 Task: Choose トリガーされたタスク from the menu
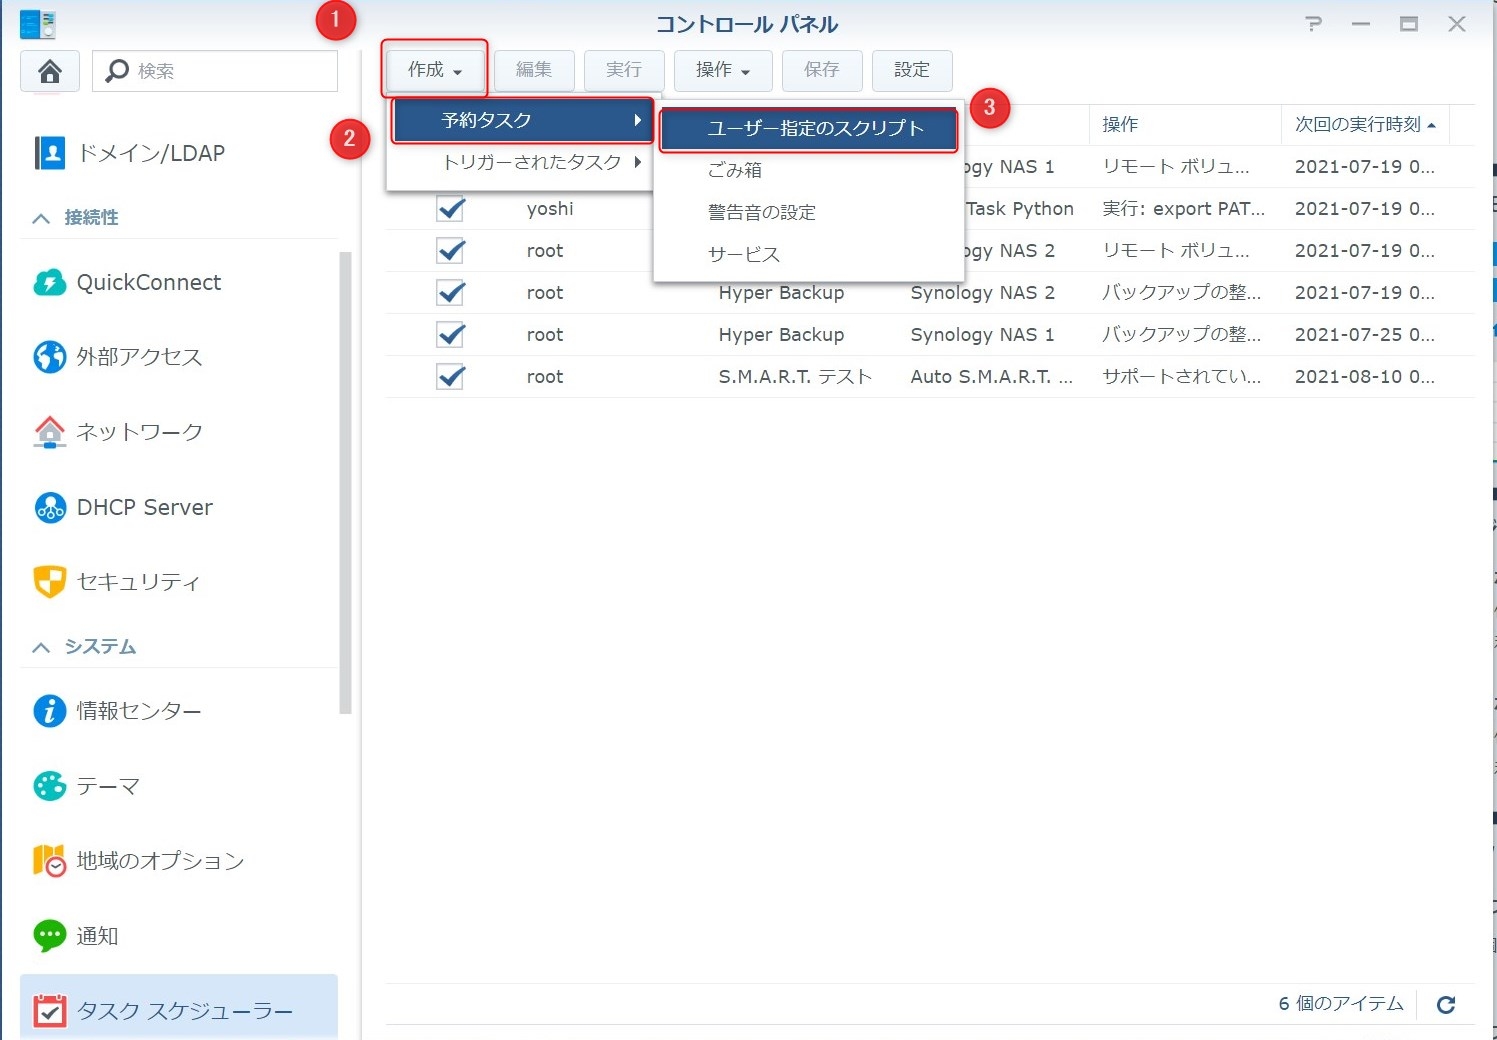531,162
